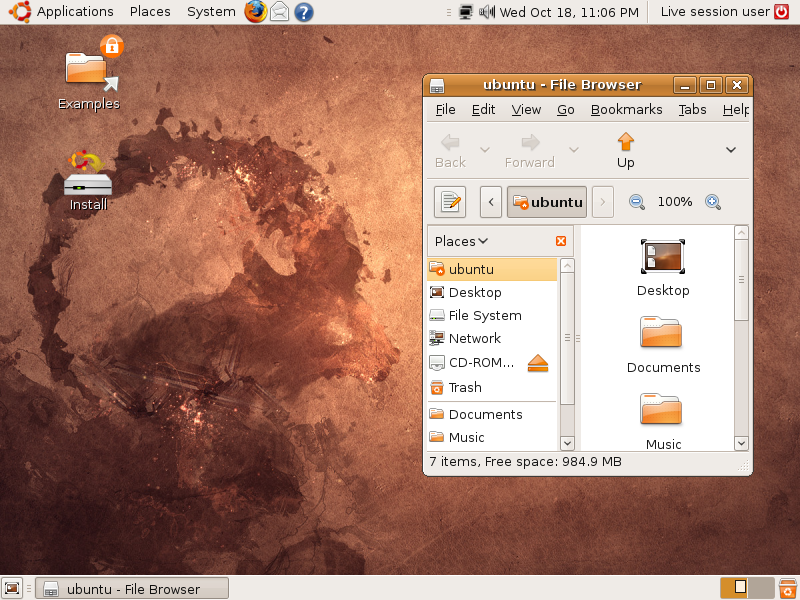Launch Firefox from the top panel
Image resolution: width=800 pixels, height=600 pixels.
256,12
